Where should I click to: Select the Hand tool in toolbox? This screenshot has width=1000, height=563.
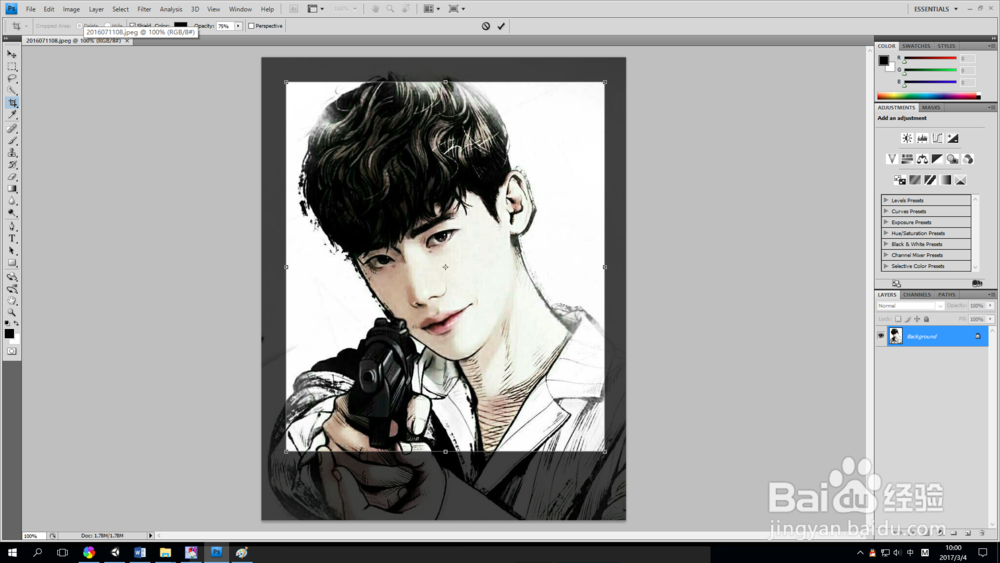pyautogui.click(x=11, y=300)
